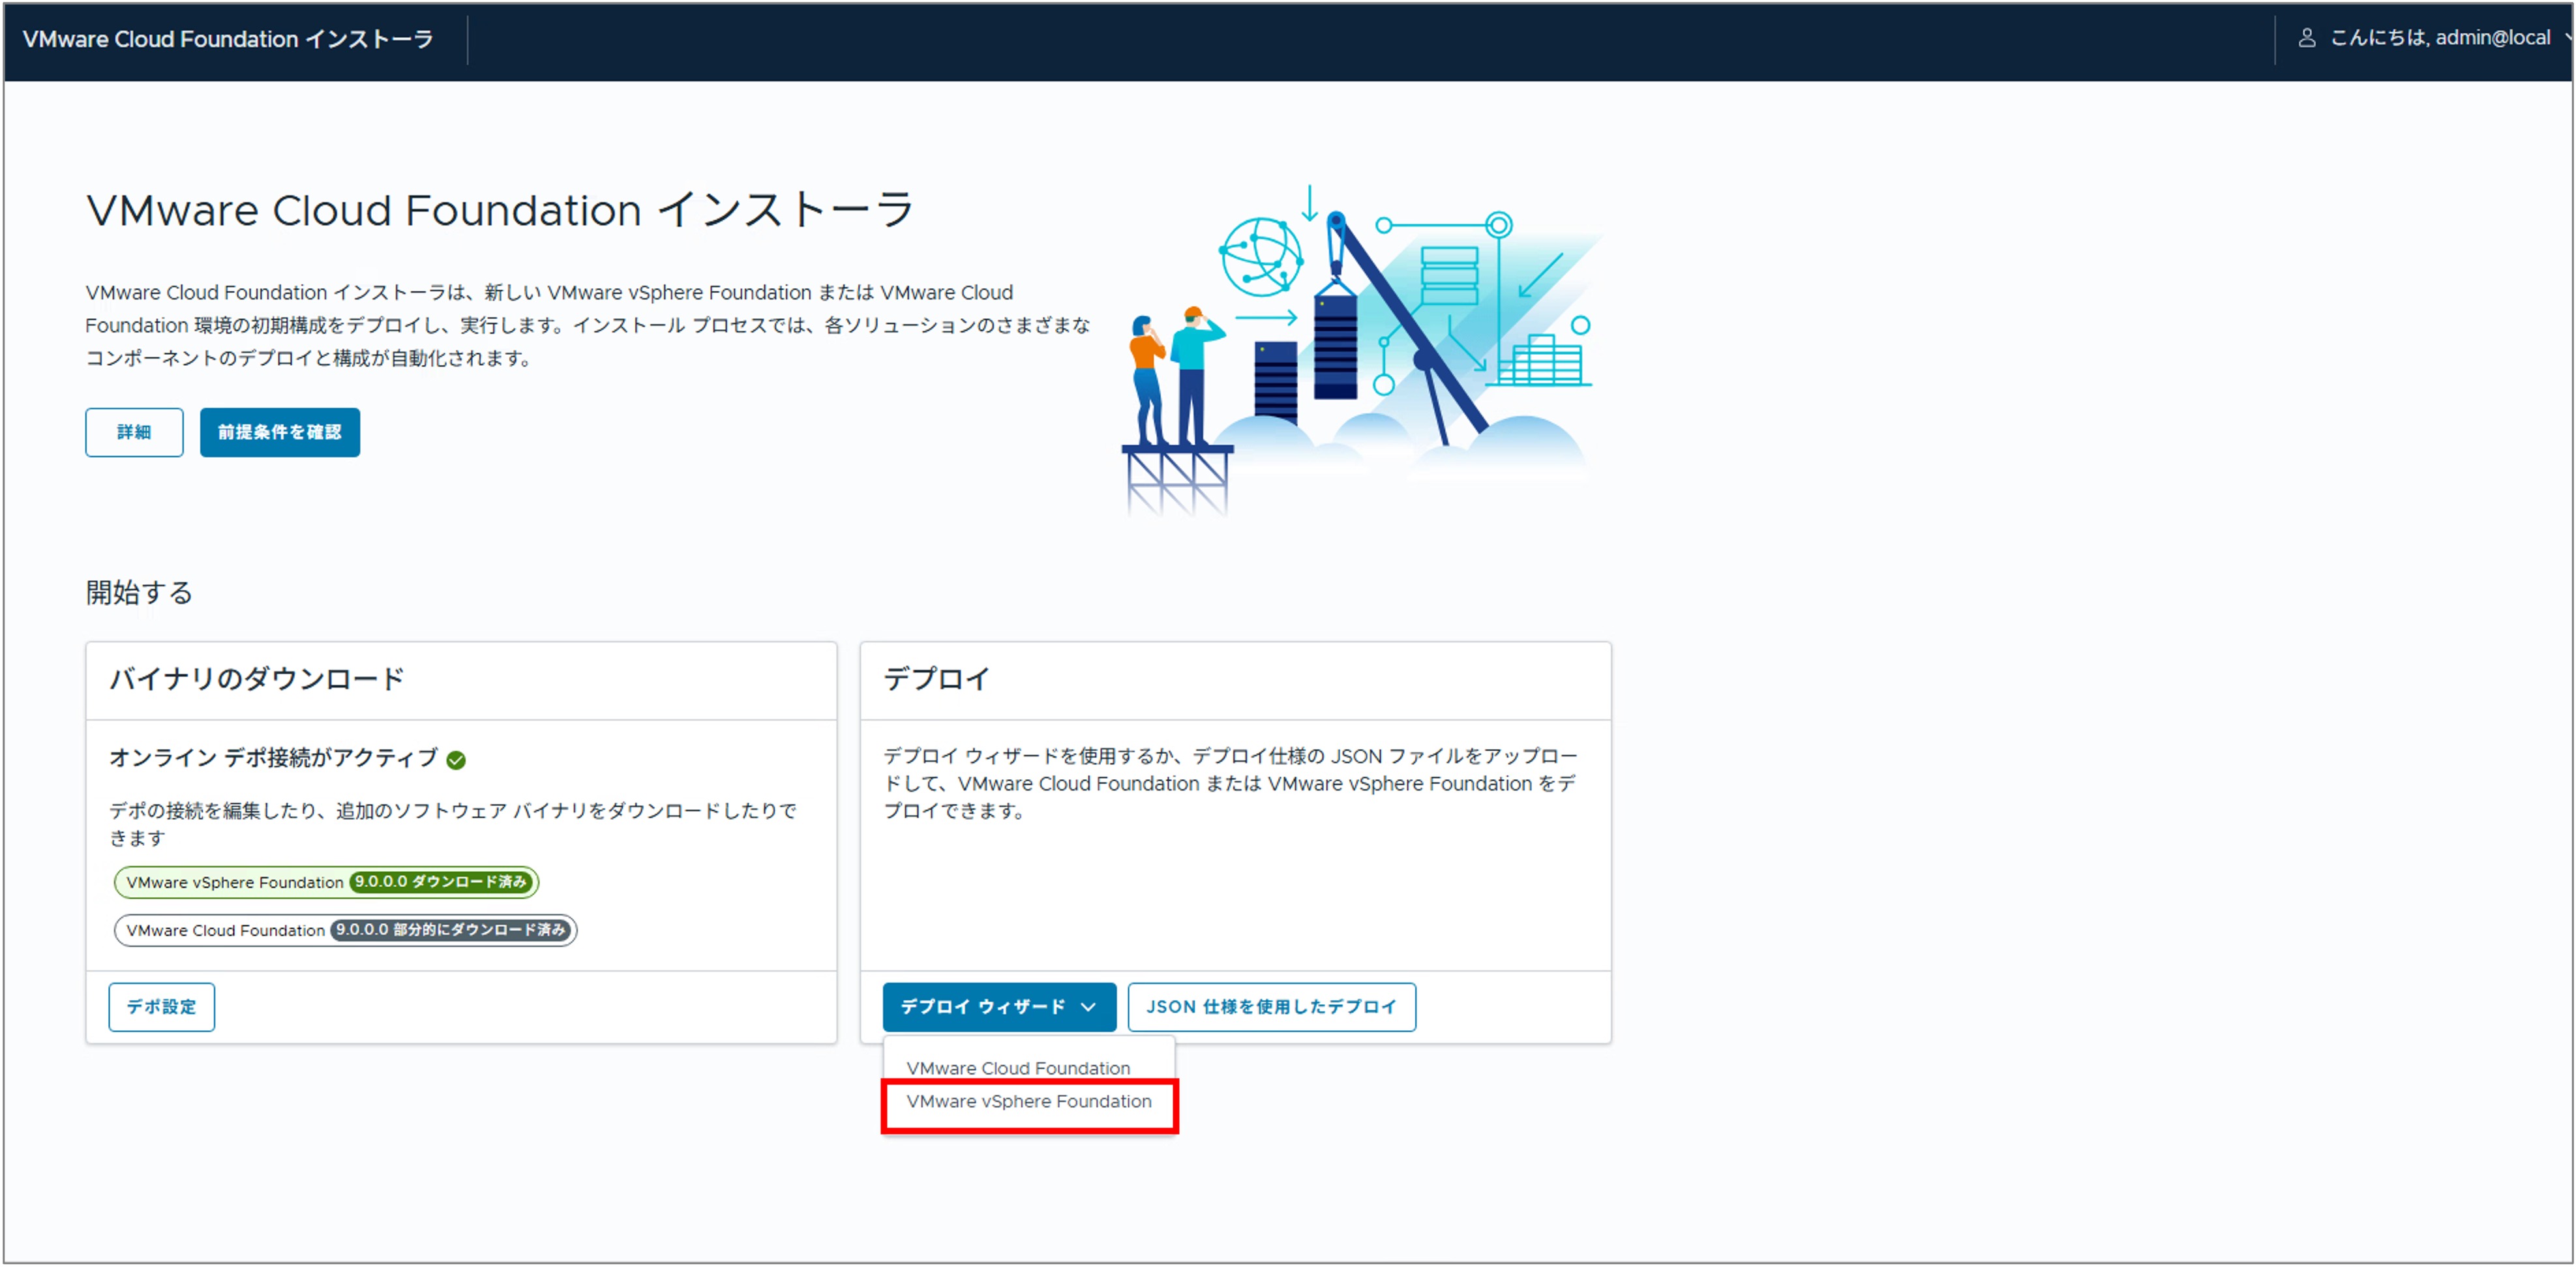Click the VMware vSphere Foundation 9.0.0.0 badge

coord(326,882)
